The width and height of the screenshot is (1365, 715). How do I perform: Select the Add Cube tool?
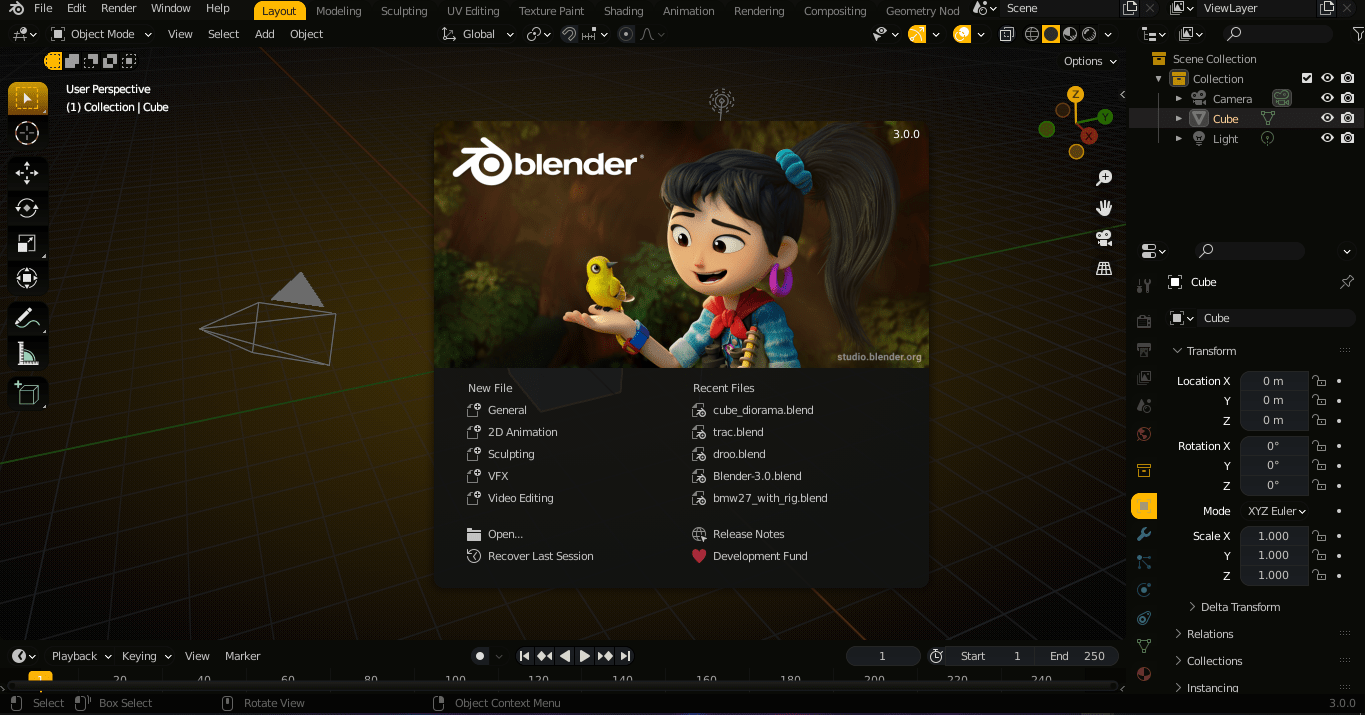(27, 393)
